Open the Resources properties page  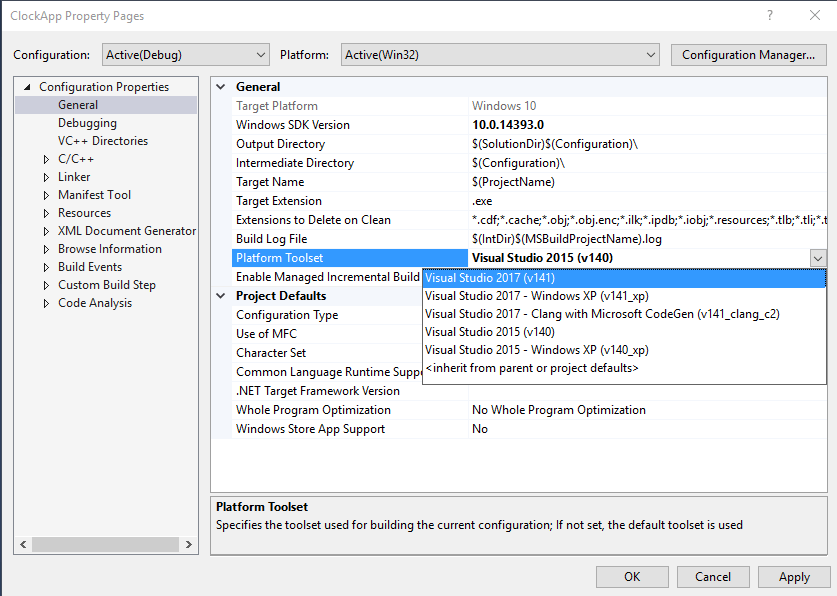tap(84, 213)
